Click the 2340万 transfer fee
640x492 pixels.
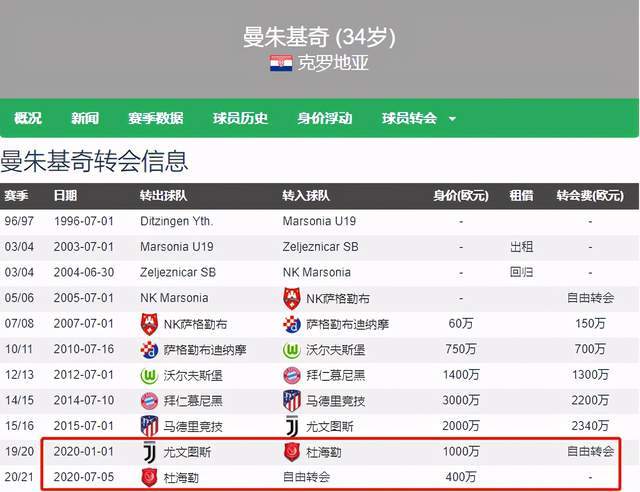click(590, 426)
